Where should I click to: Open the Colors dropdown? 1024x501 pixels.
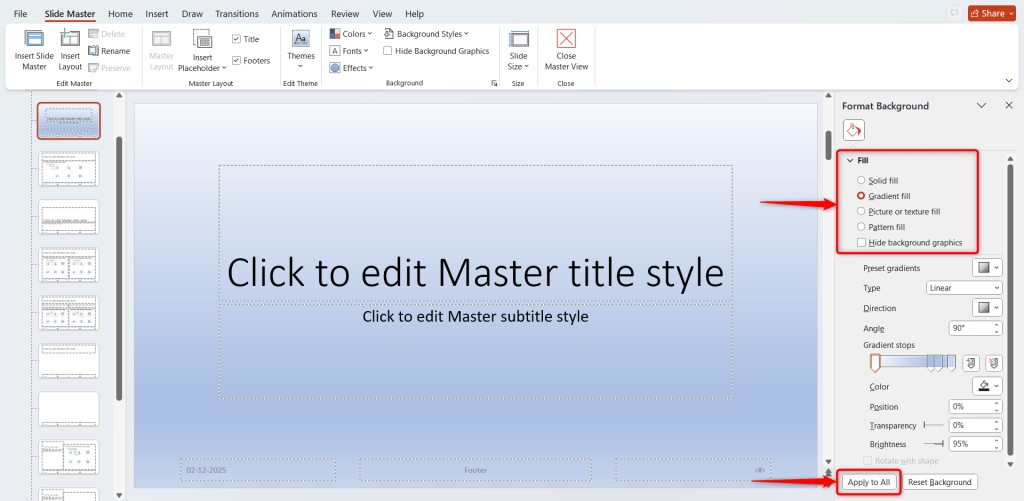click(351, 34)
